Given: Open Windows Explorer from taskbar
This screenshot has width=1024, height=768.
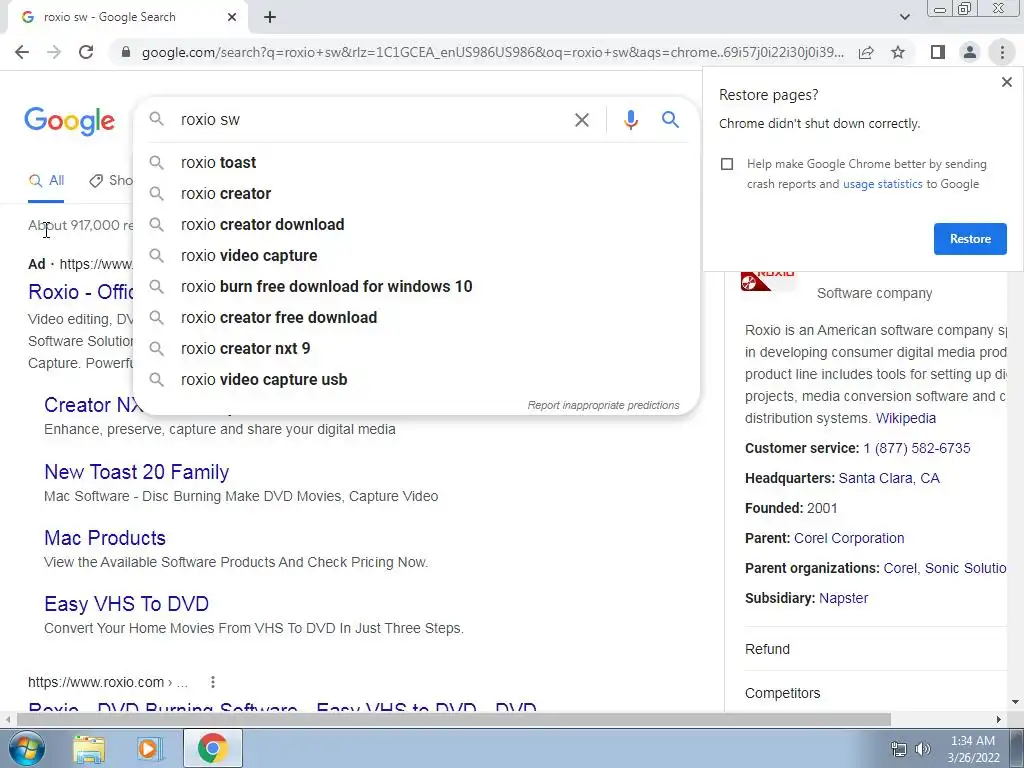Looking at the screenshot, I should (x=89, y=748).
